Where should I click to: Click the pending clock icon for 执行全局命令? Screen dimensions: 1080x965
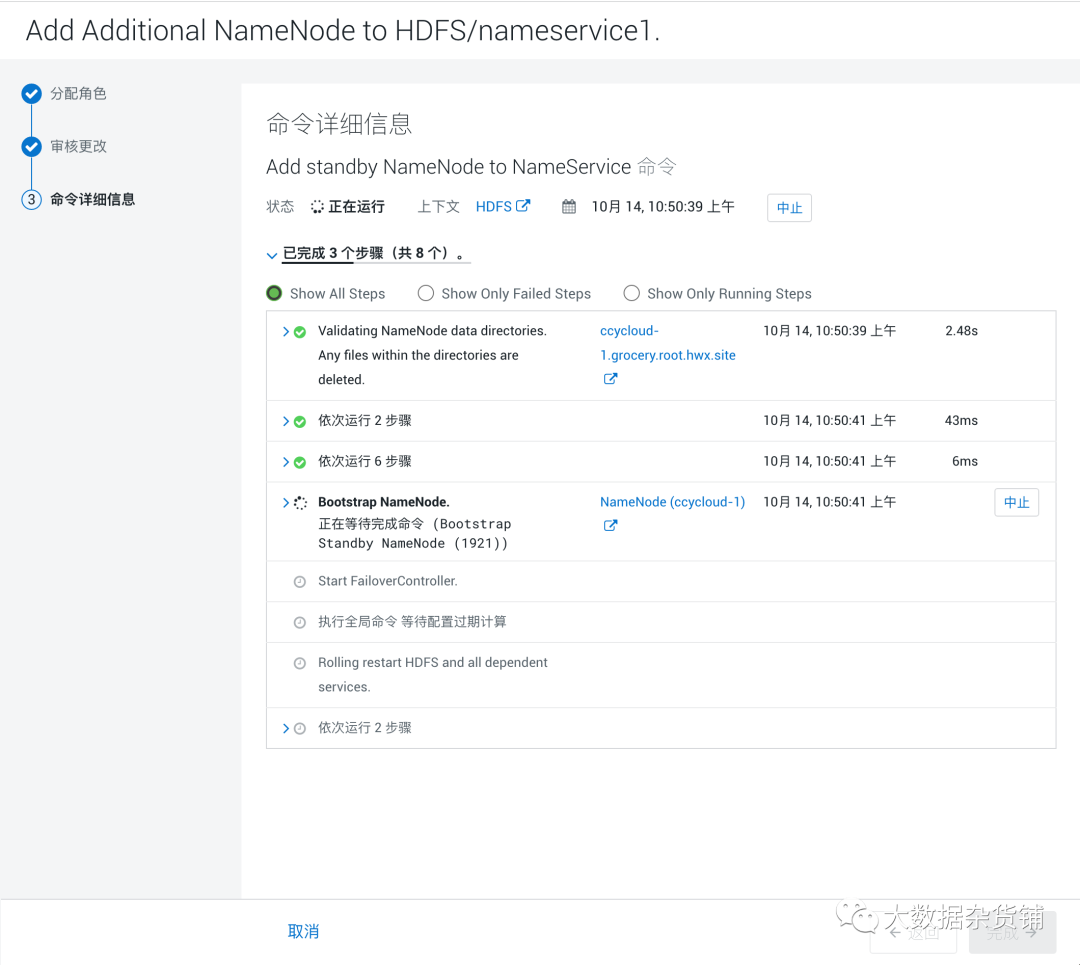point(300,623)
